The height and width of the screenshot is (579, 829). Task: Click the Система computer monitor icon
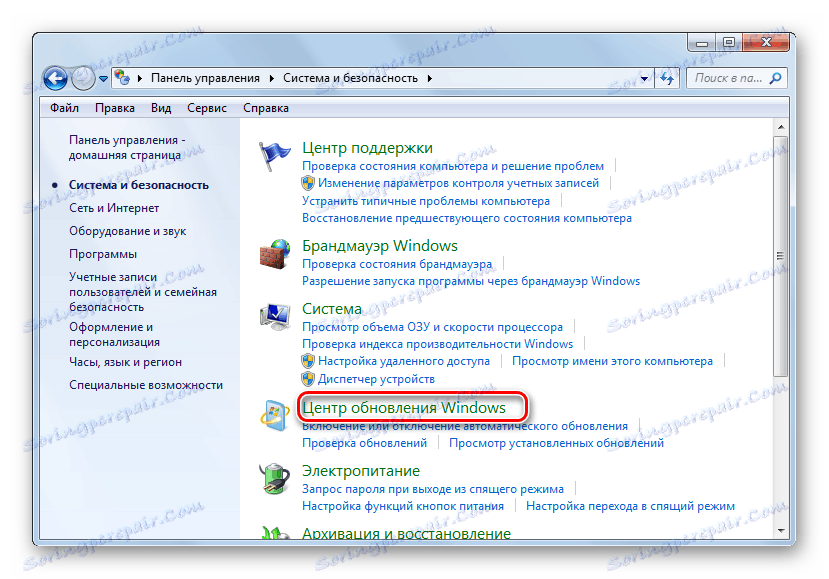(274, 316)
